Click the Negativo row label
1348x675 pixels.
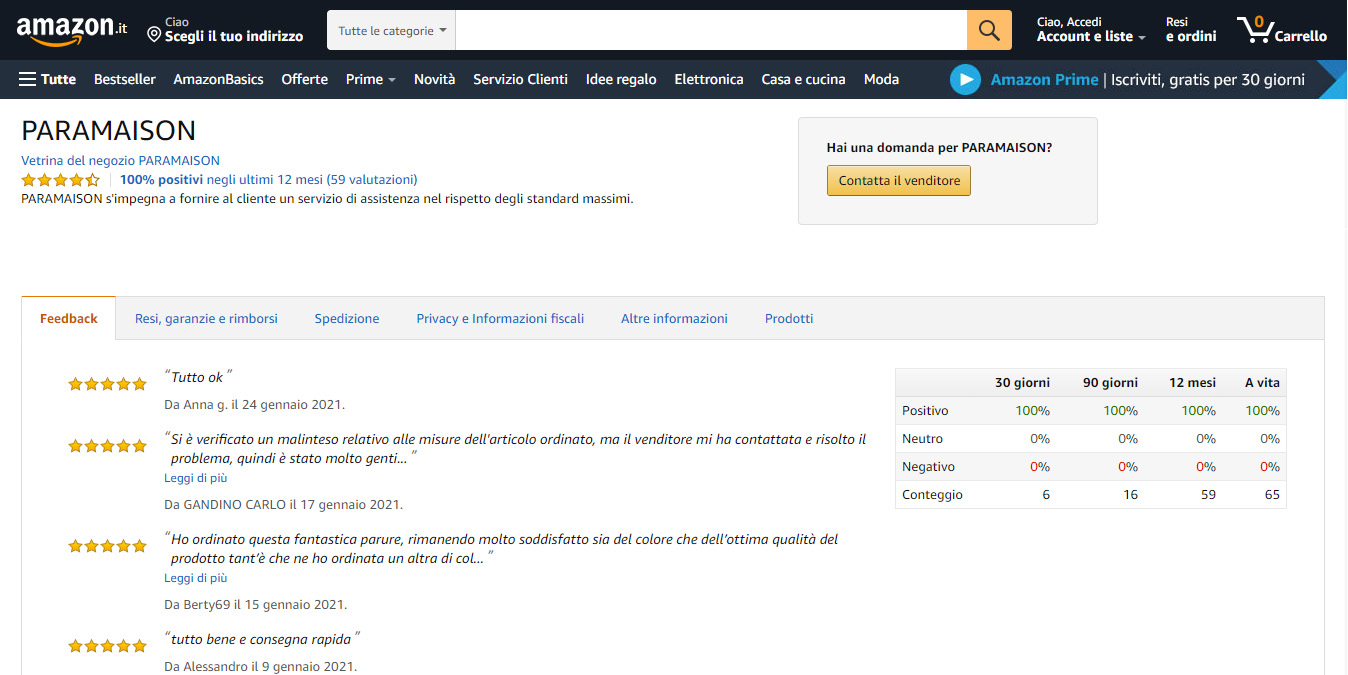[928, 467]
